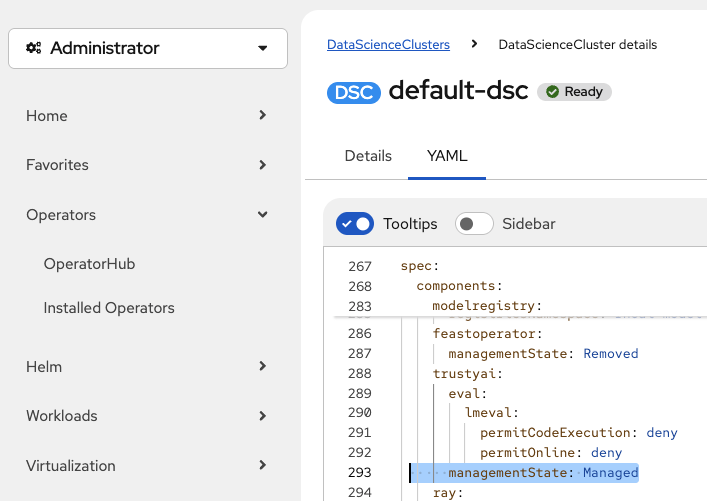Follow the DataScienceClusters breadcrumb link
The image size is (707, 501).
pyautogui.click(x=388, y=45)
